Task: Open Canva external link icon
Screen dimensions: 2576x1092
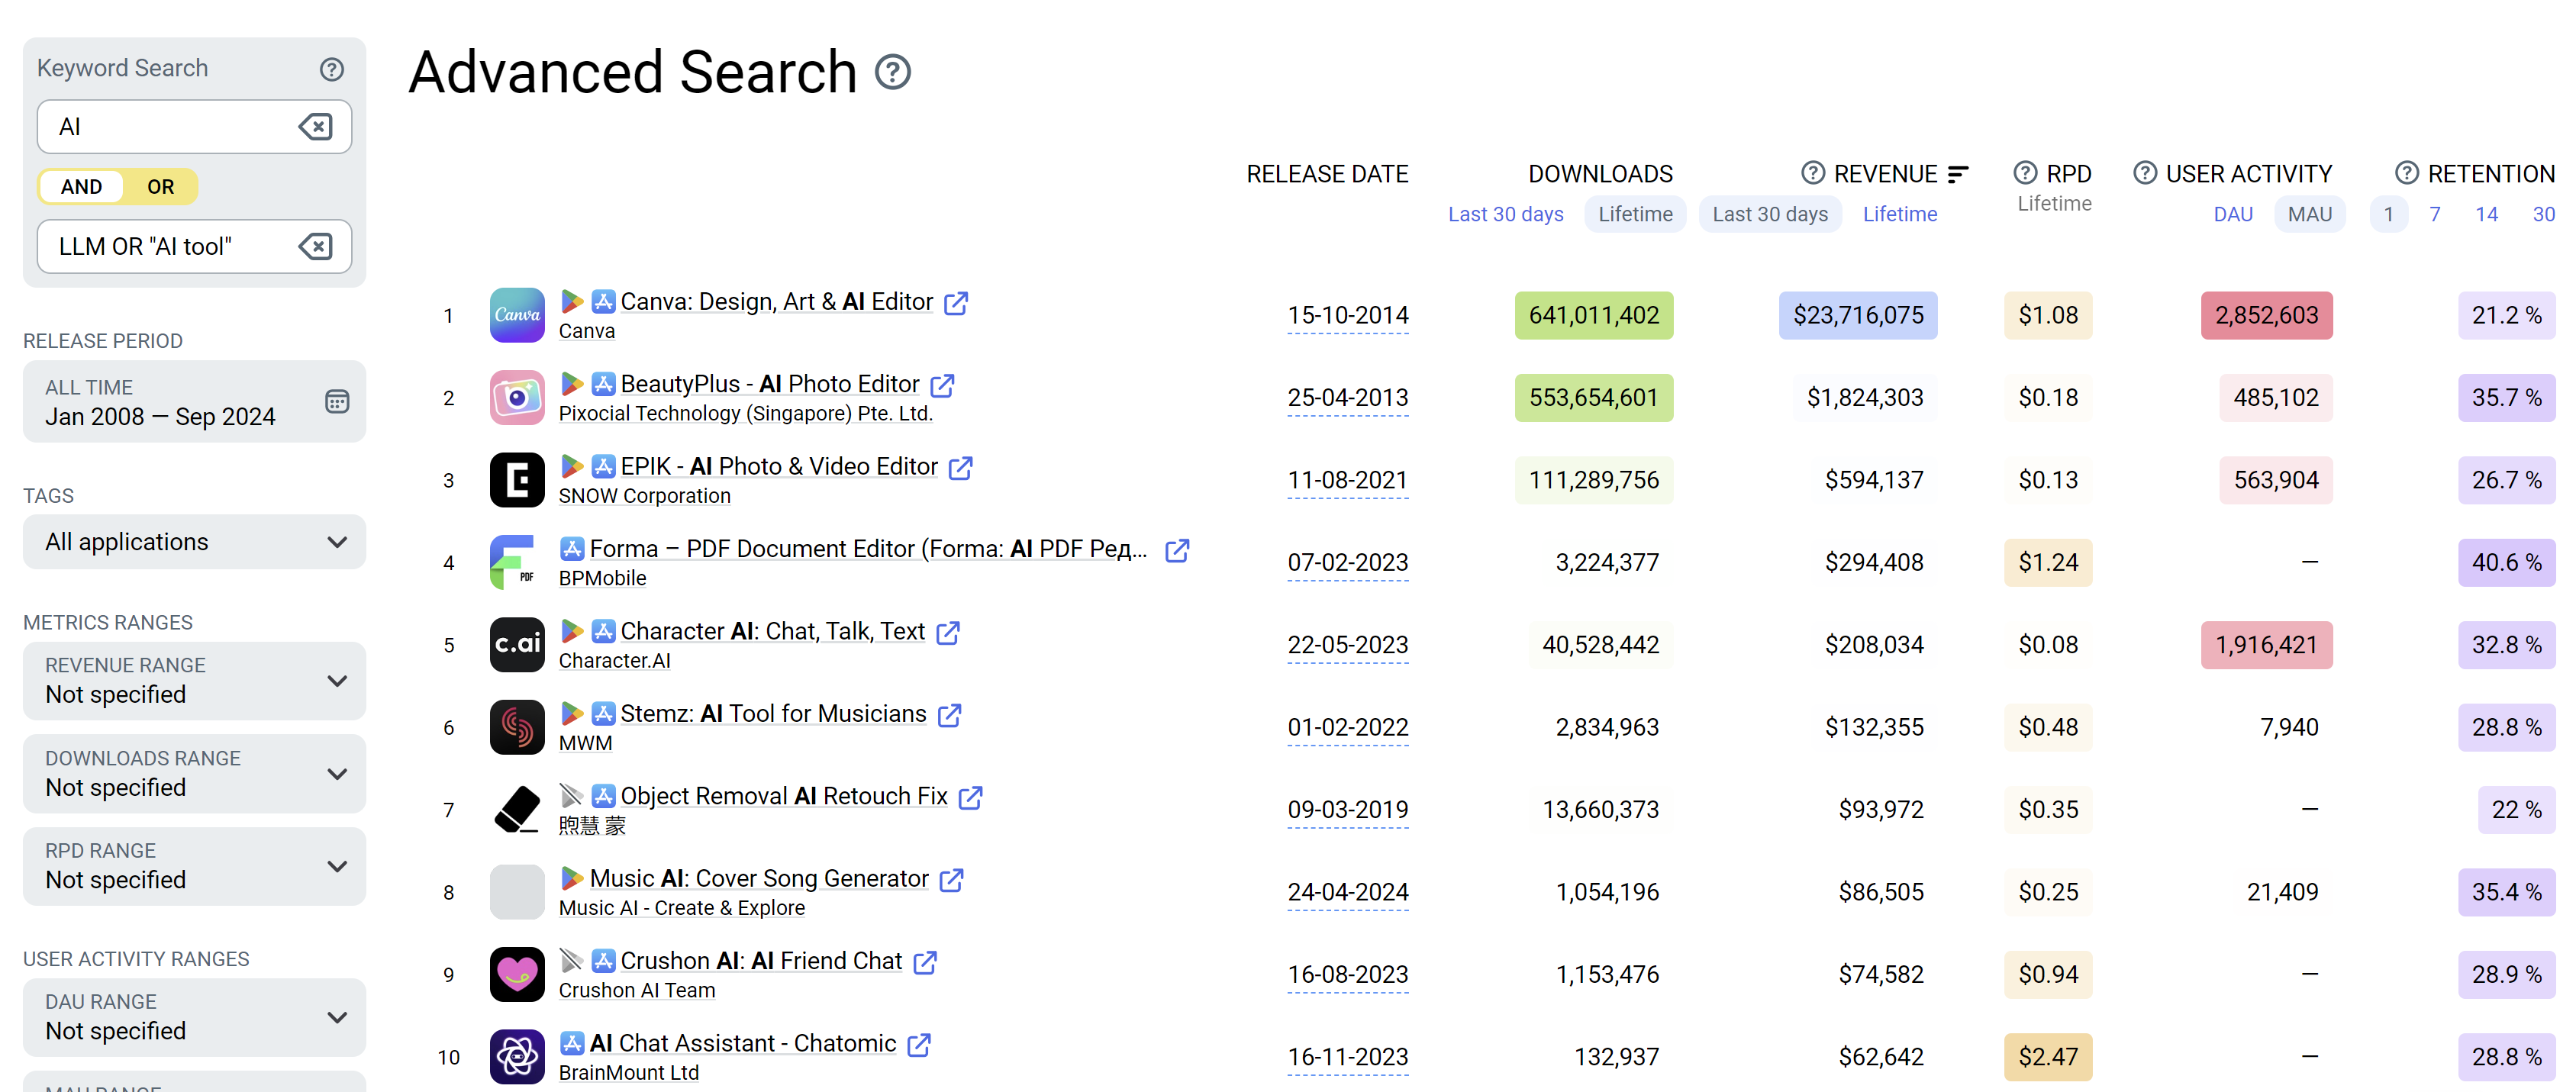Action: pos(956,303)
